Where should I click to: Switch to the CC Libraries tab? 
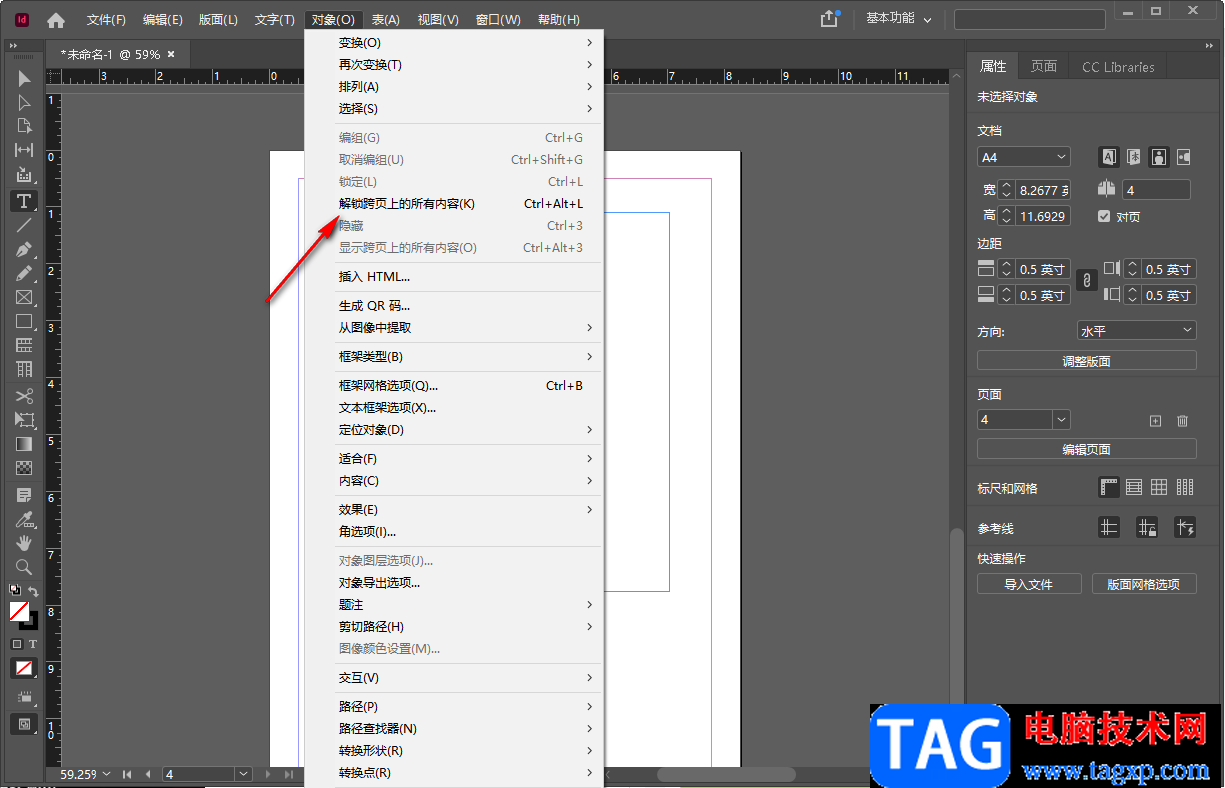click(1118, 67)
